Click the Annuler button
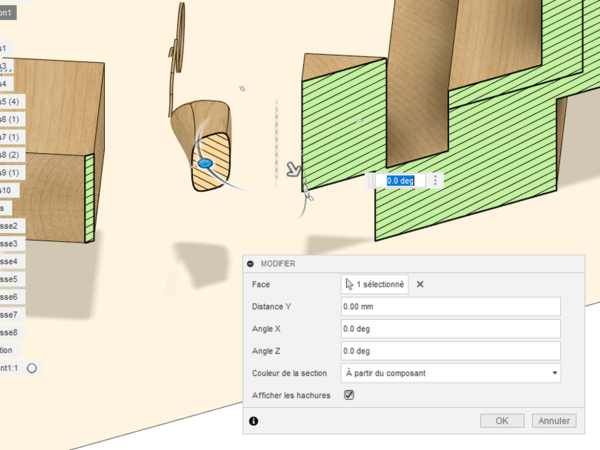 [x=553, y=421]
